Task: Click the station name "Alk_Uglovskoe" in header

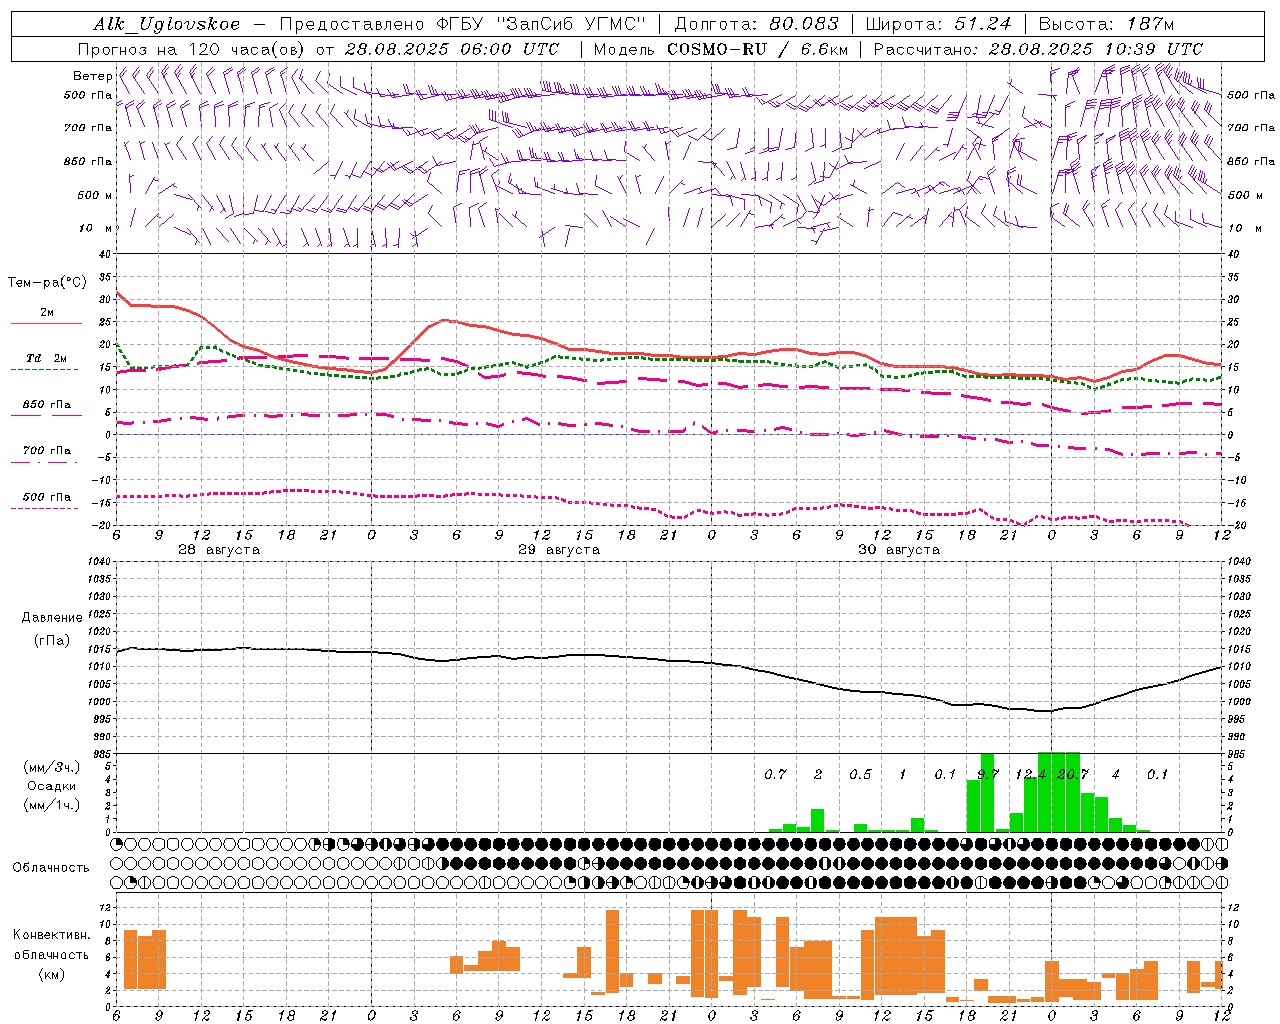Action: pyautogui.click(x=167, y=24)
